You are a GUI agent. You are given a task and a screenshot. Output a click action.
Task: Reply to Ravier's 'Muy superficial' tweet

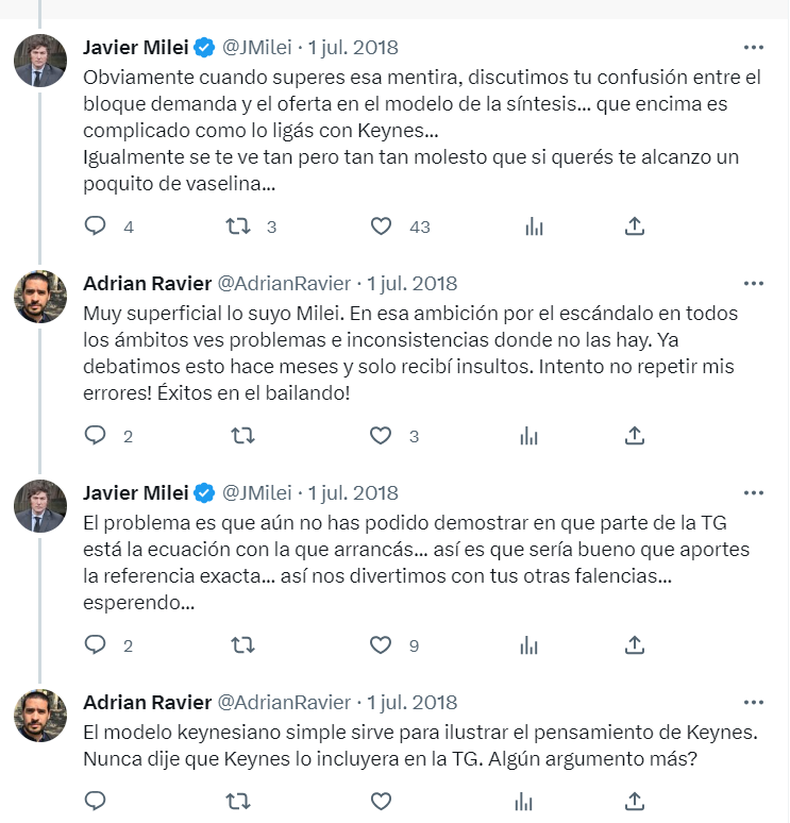pyautogui.click(x=95, y=435)
